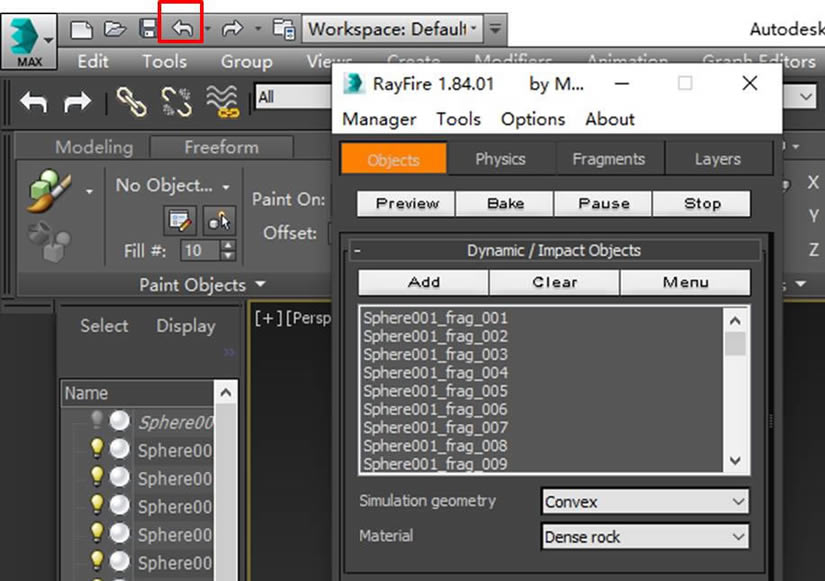Viewport: 825px width, 581px height.
Task: Sort by Name column header
Action: (x=137, y=393)
